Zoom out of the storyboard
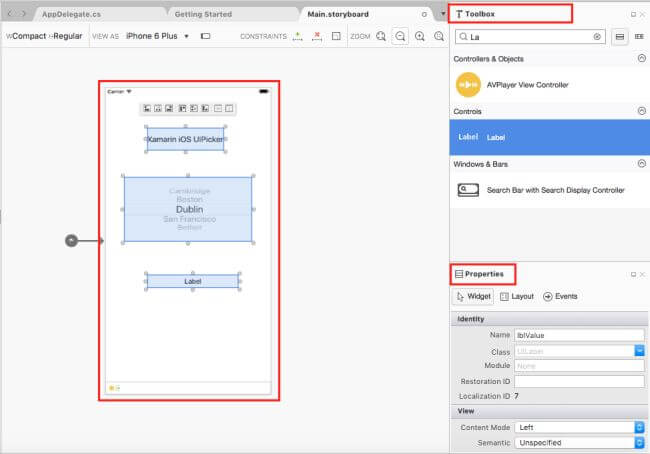 point(400,36)
